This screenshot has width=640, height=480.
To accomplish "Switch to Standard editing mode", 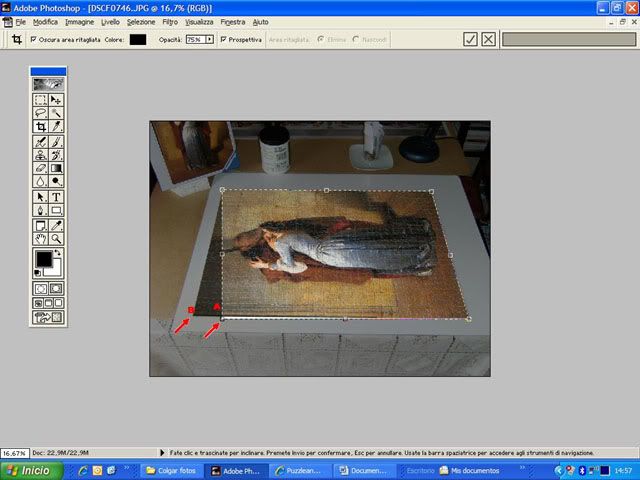I will 40,289.
